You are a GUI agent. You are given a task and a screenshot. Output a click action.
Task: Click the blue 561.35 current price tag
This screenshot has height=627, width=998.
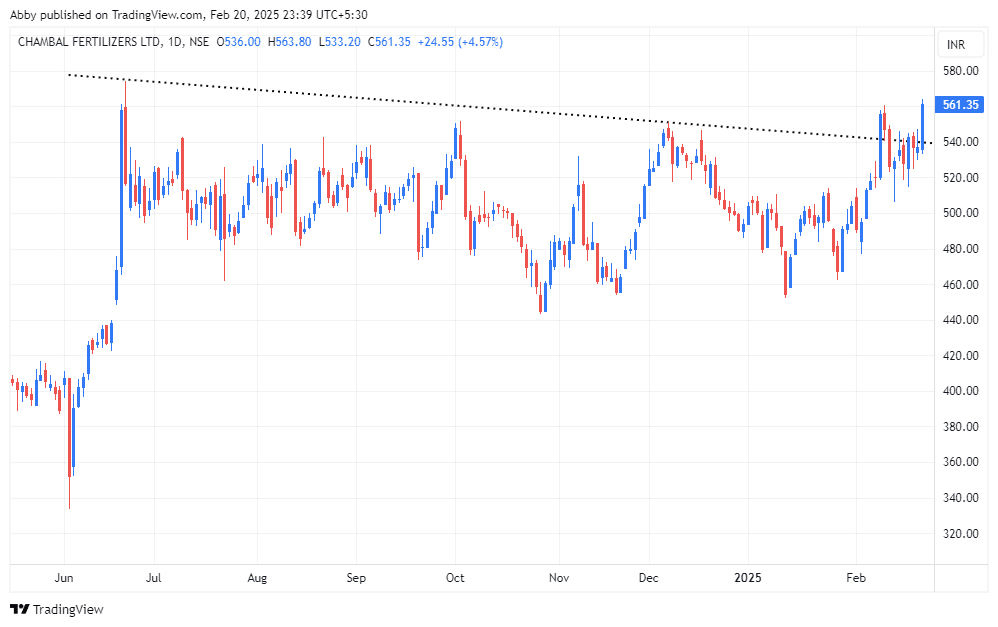[x=959, y=104]
